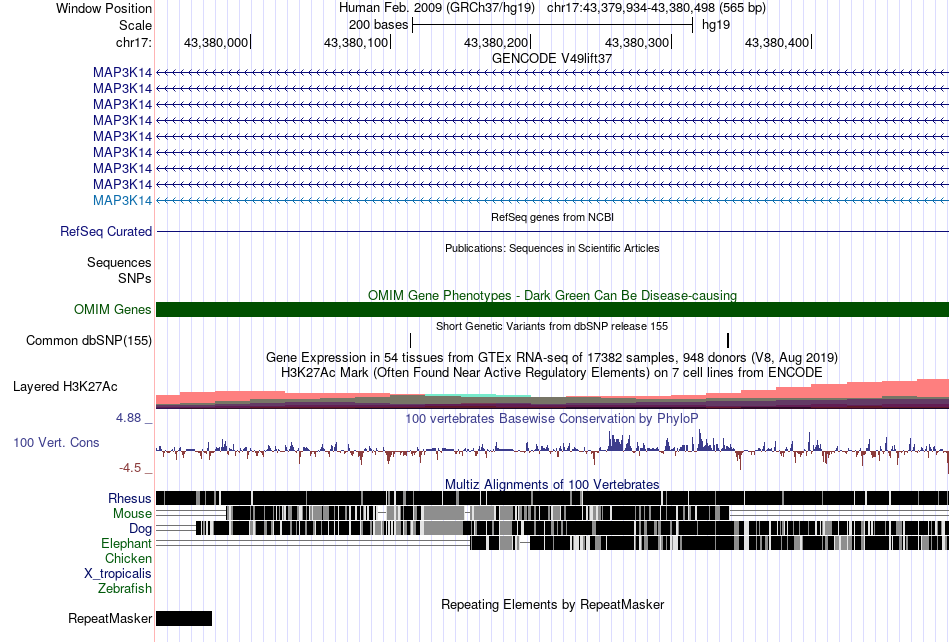Click the 4.88 PhyloP upper scale value
This screenshot has height=642, width=950.
pyautogui.click(x=128, y=417)
